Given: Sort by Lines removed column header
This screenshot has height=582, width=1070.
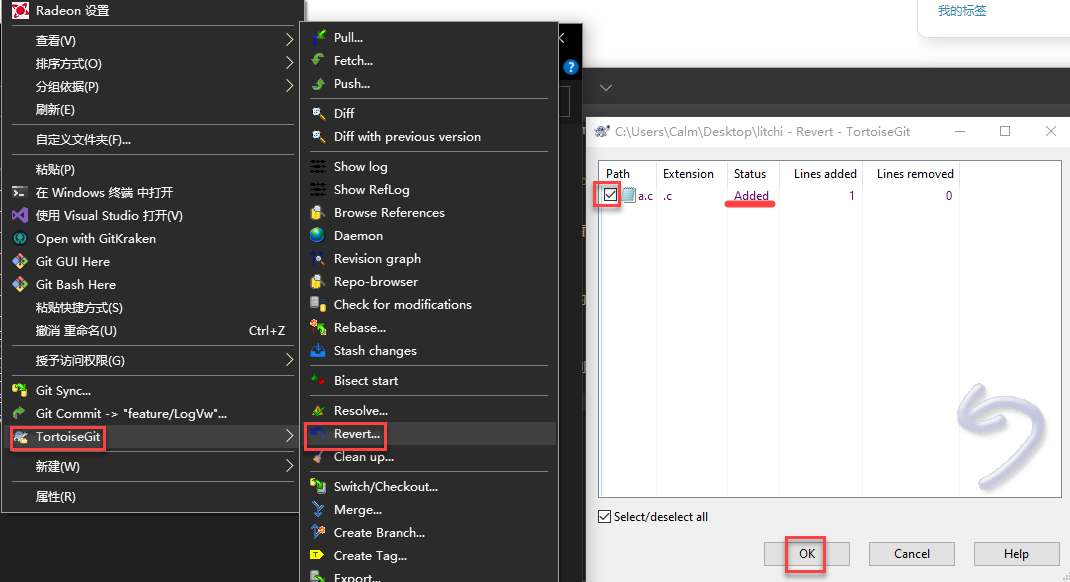Looking at the screenshot, I should (x=911, y=173).
